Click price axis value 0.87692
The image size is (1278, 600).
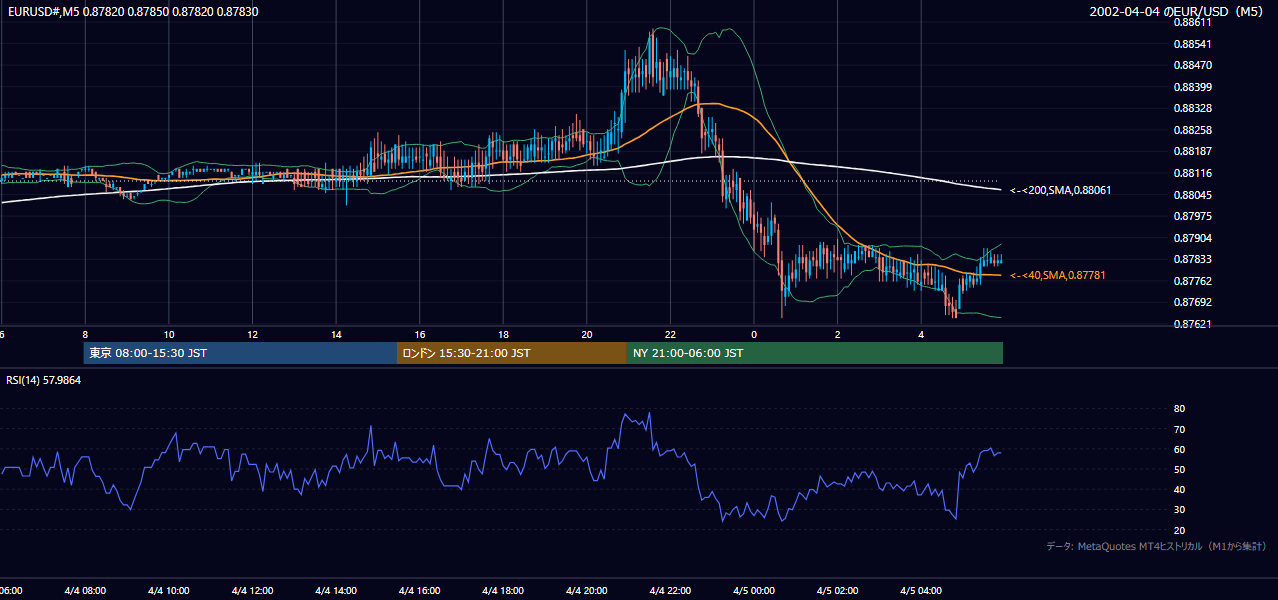1193,302
